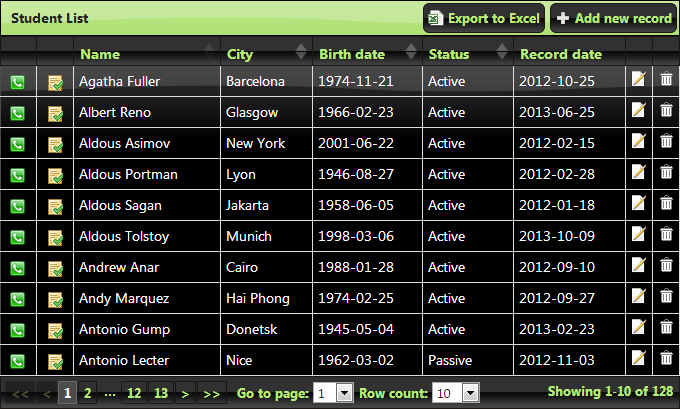The image size is (680, 409).
Task: Click the Jakarta city cell
Action: pos(267,205)
